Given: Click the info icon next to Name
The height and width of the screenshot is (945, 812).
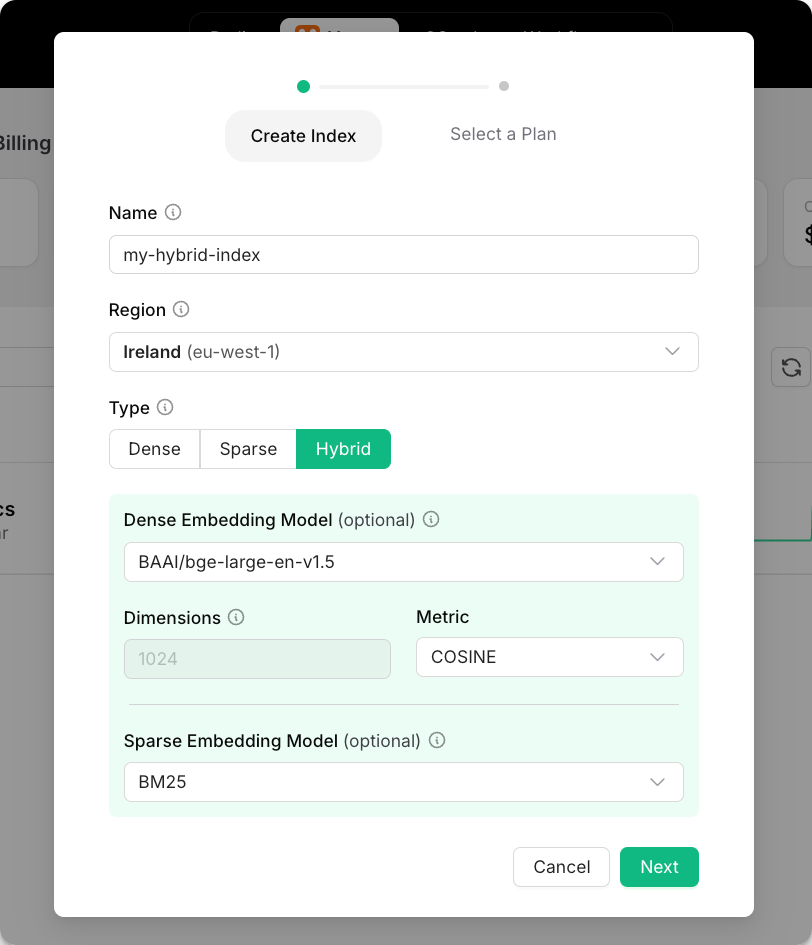Looking at the screenshot, I should (173, 213).
